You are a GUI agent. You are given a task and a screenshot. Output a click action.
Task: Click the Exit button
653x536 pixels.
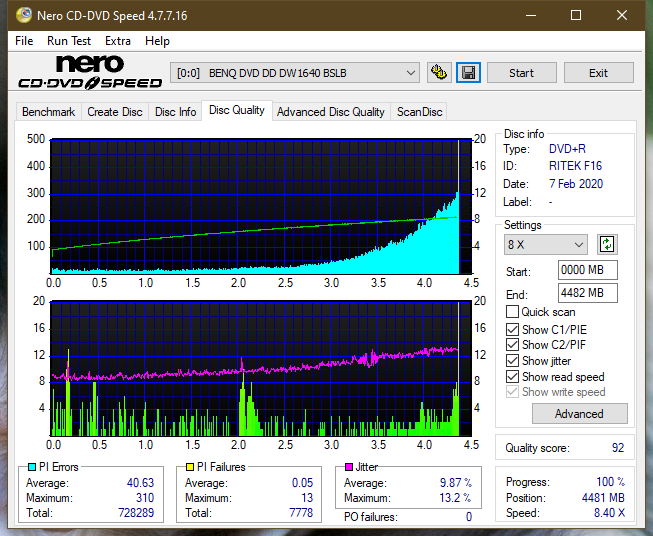tap(598, 73)
